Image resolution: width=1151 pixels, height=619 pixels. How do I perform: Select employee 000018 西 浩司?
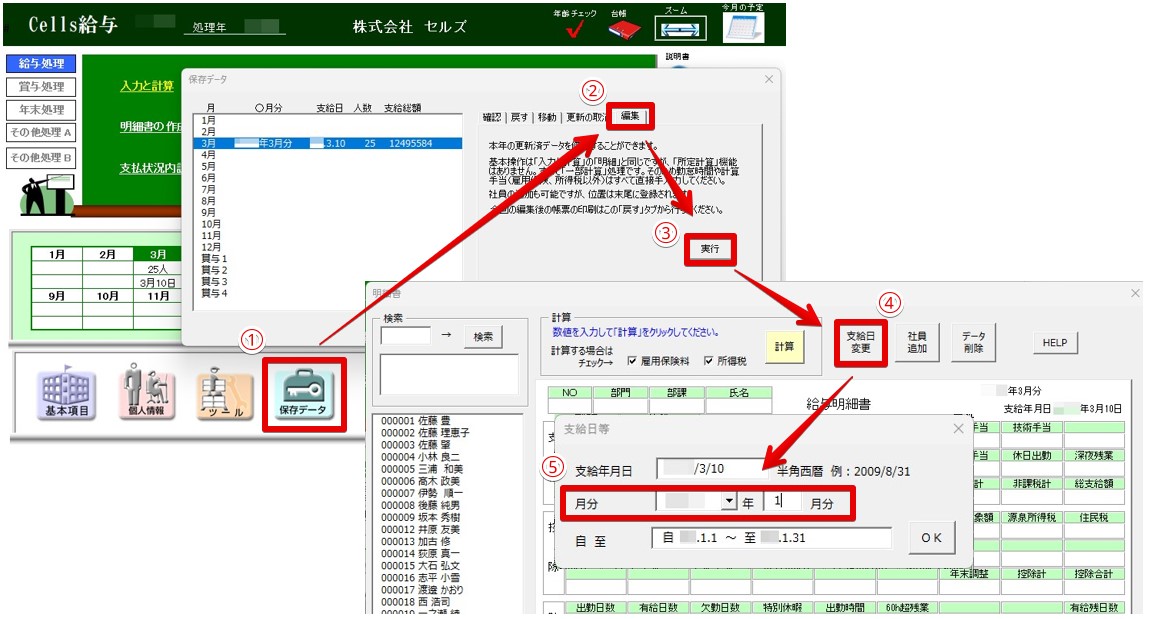415,601
